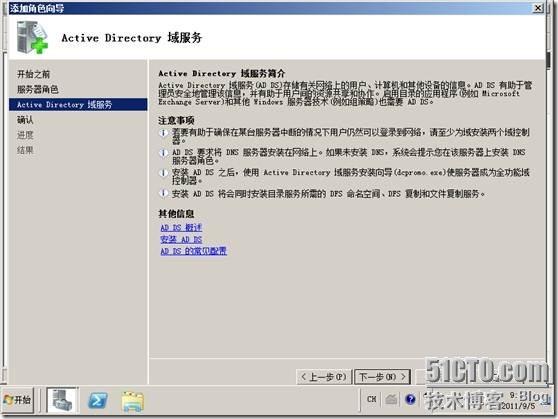
Task: Open Windows PowerShell from the taskbar
Action: click(x=98, y=401)
